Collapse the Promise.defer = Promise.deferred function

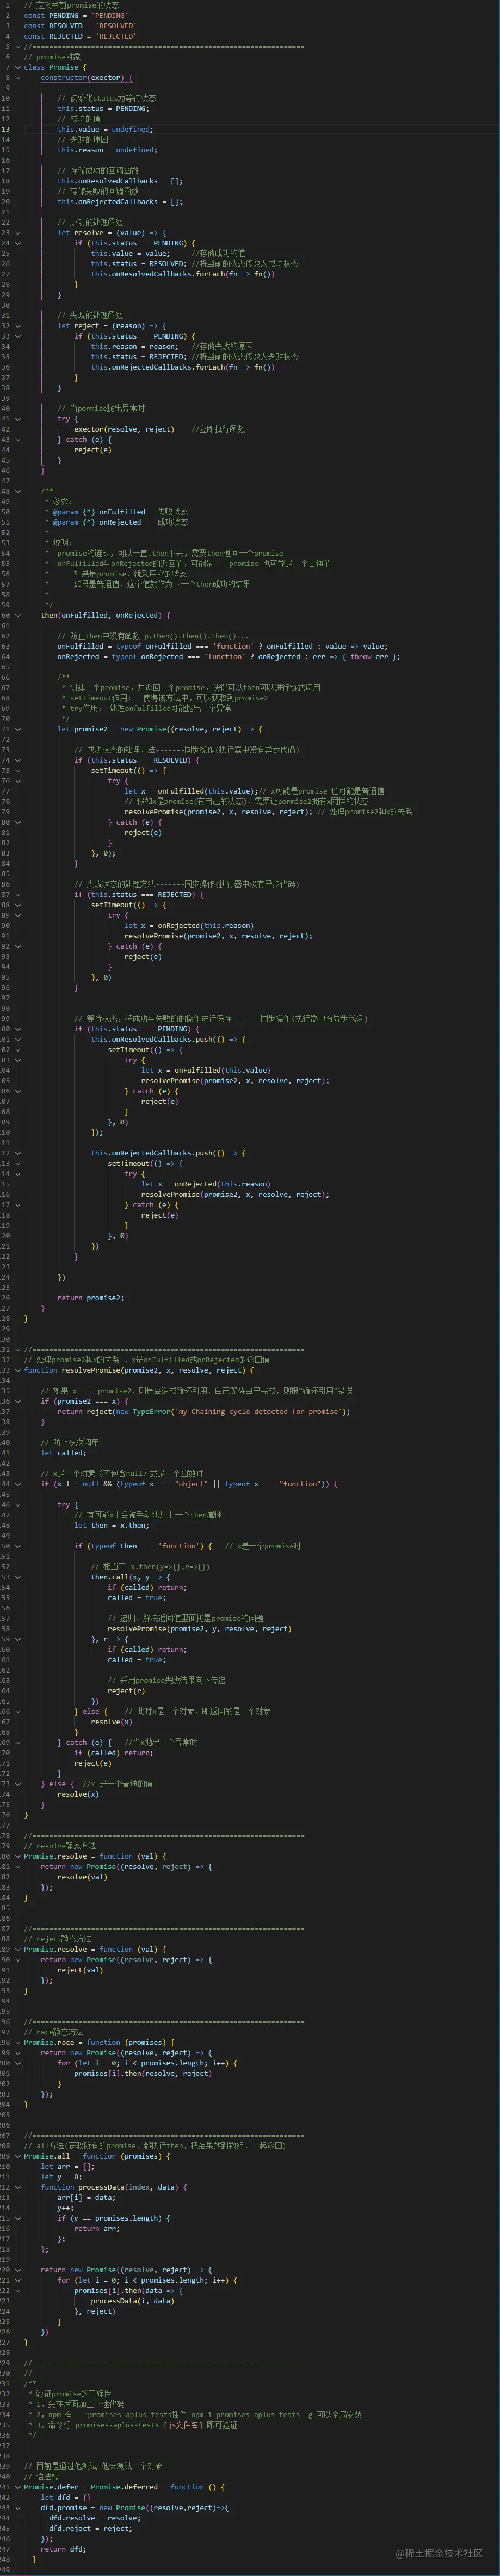click(x=17, y=2487)
